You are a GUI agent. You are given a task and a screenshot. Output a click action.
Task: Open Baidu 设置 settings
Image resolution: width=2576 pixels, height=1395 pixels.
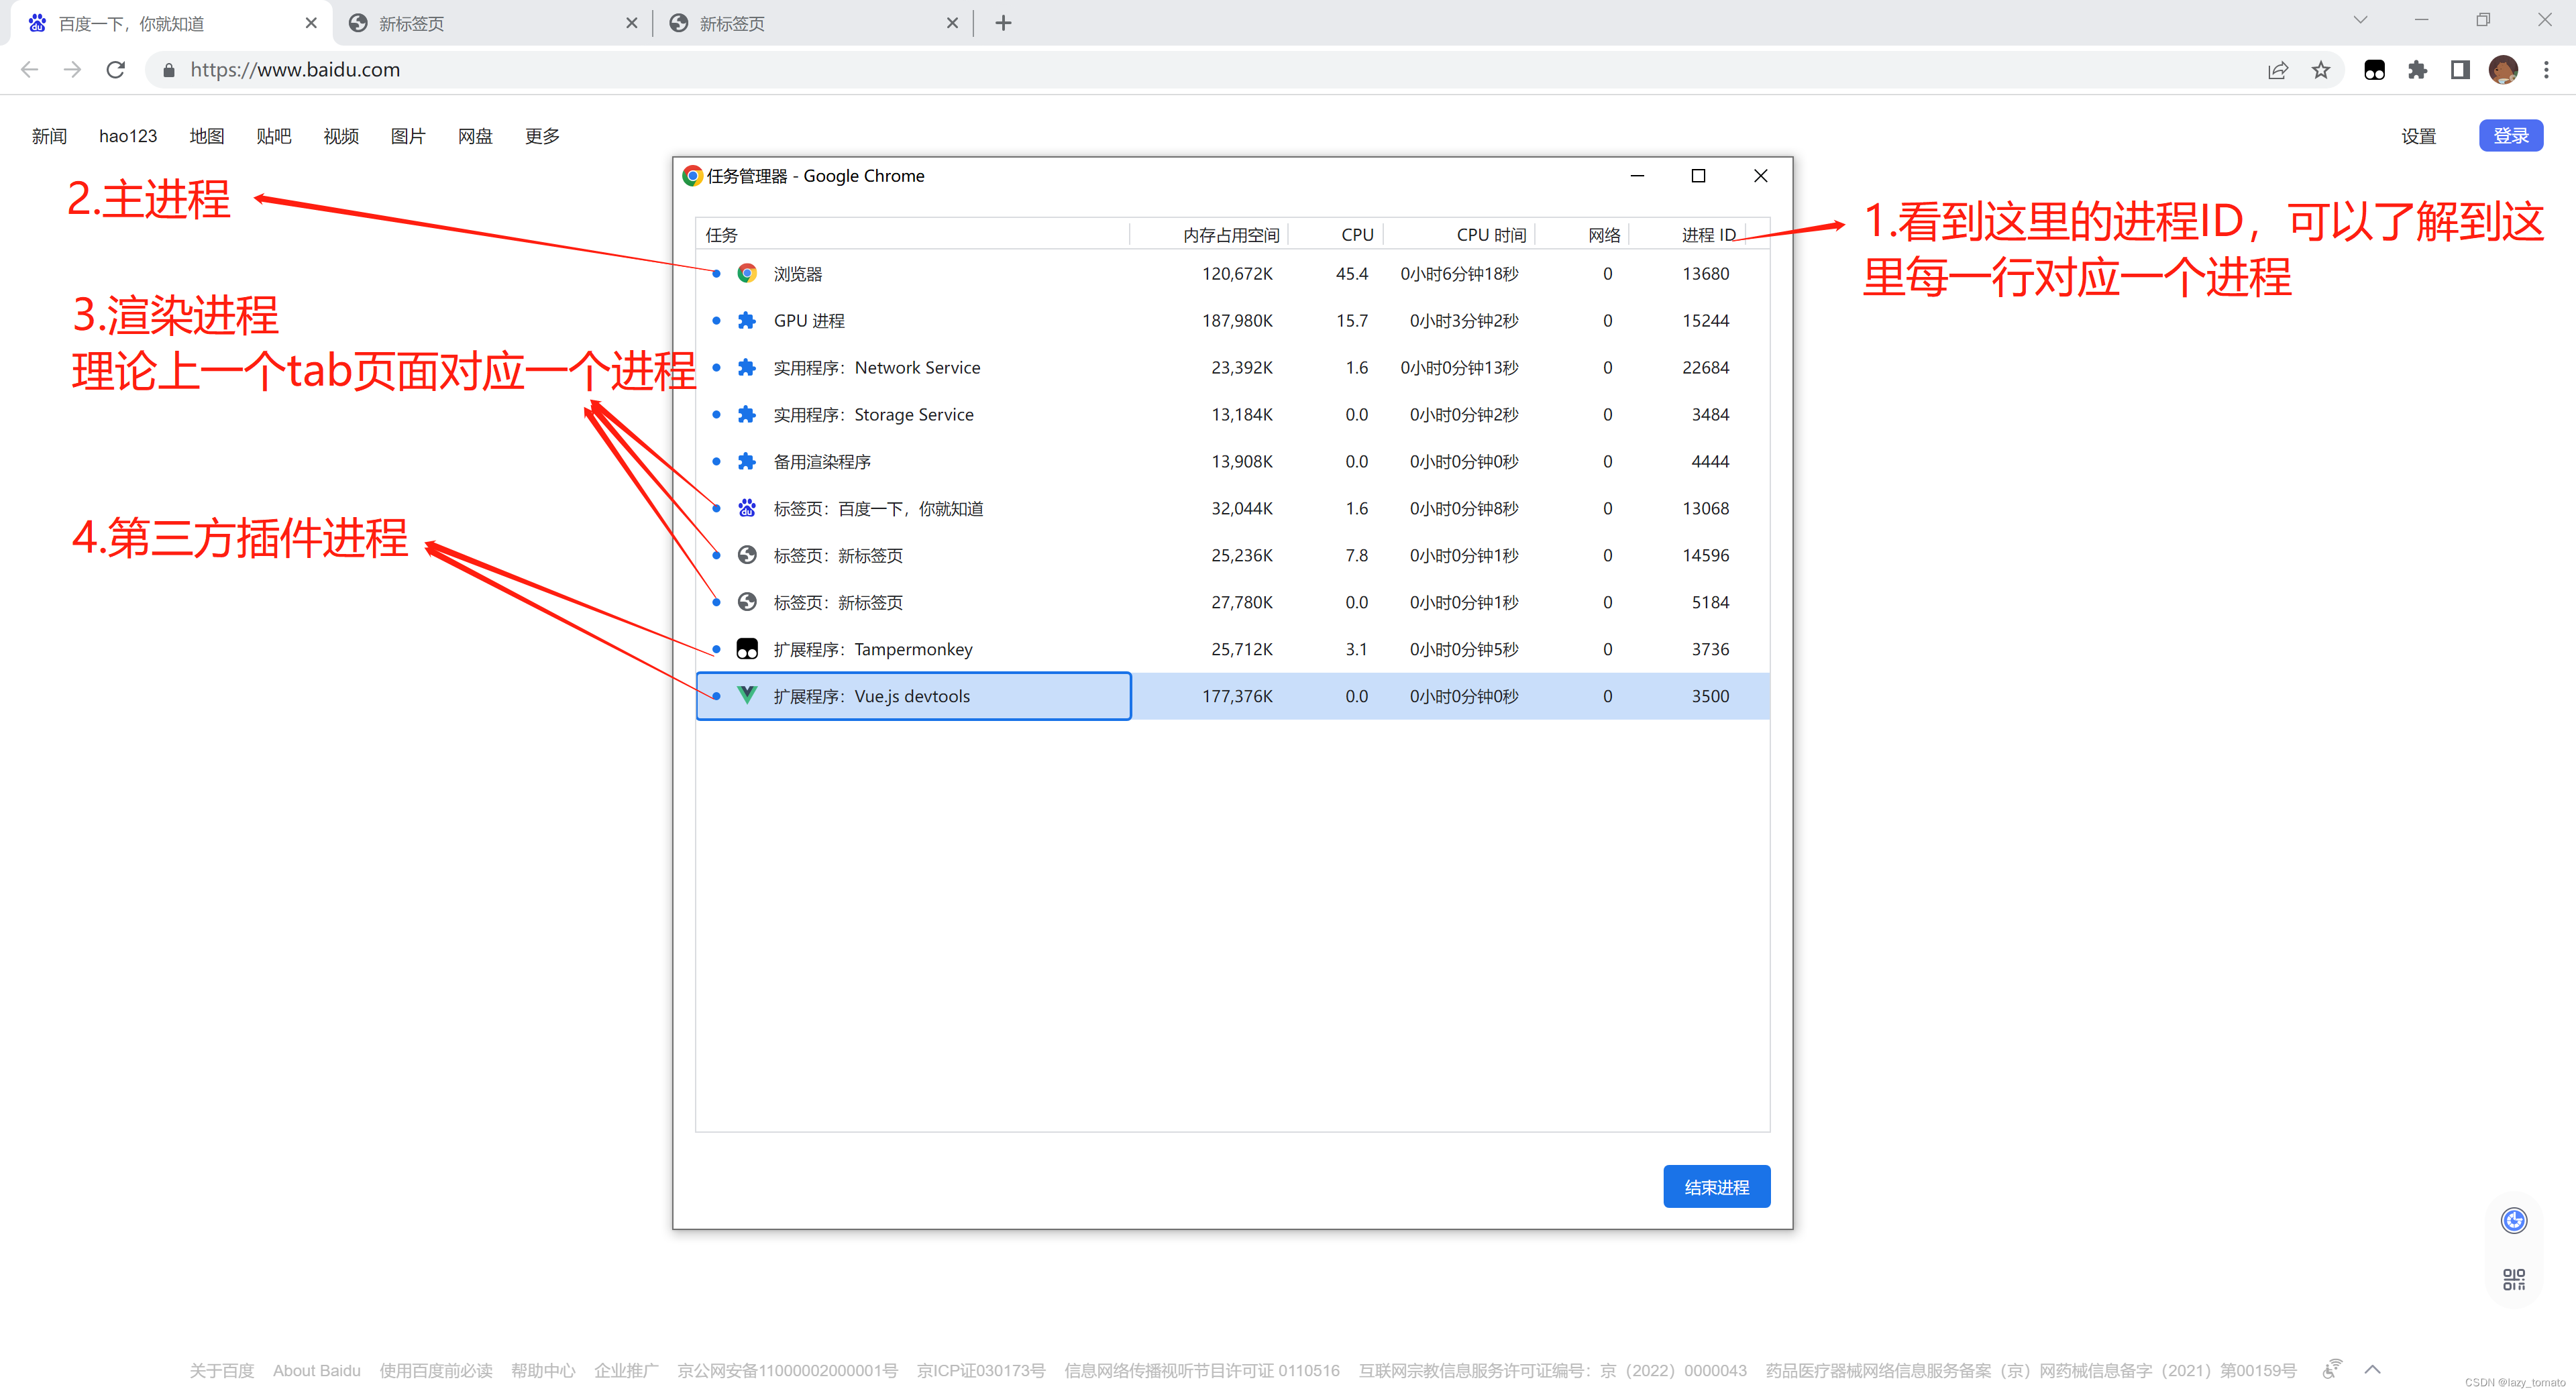coord(2418,136)
